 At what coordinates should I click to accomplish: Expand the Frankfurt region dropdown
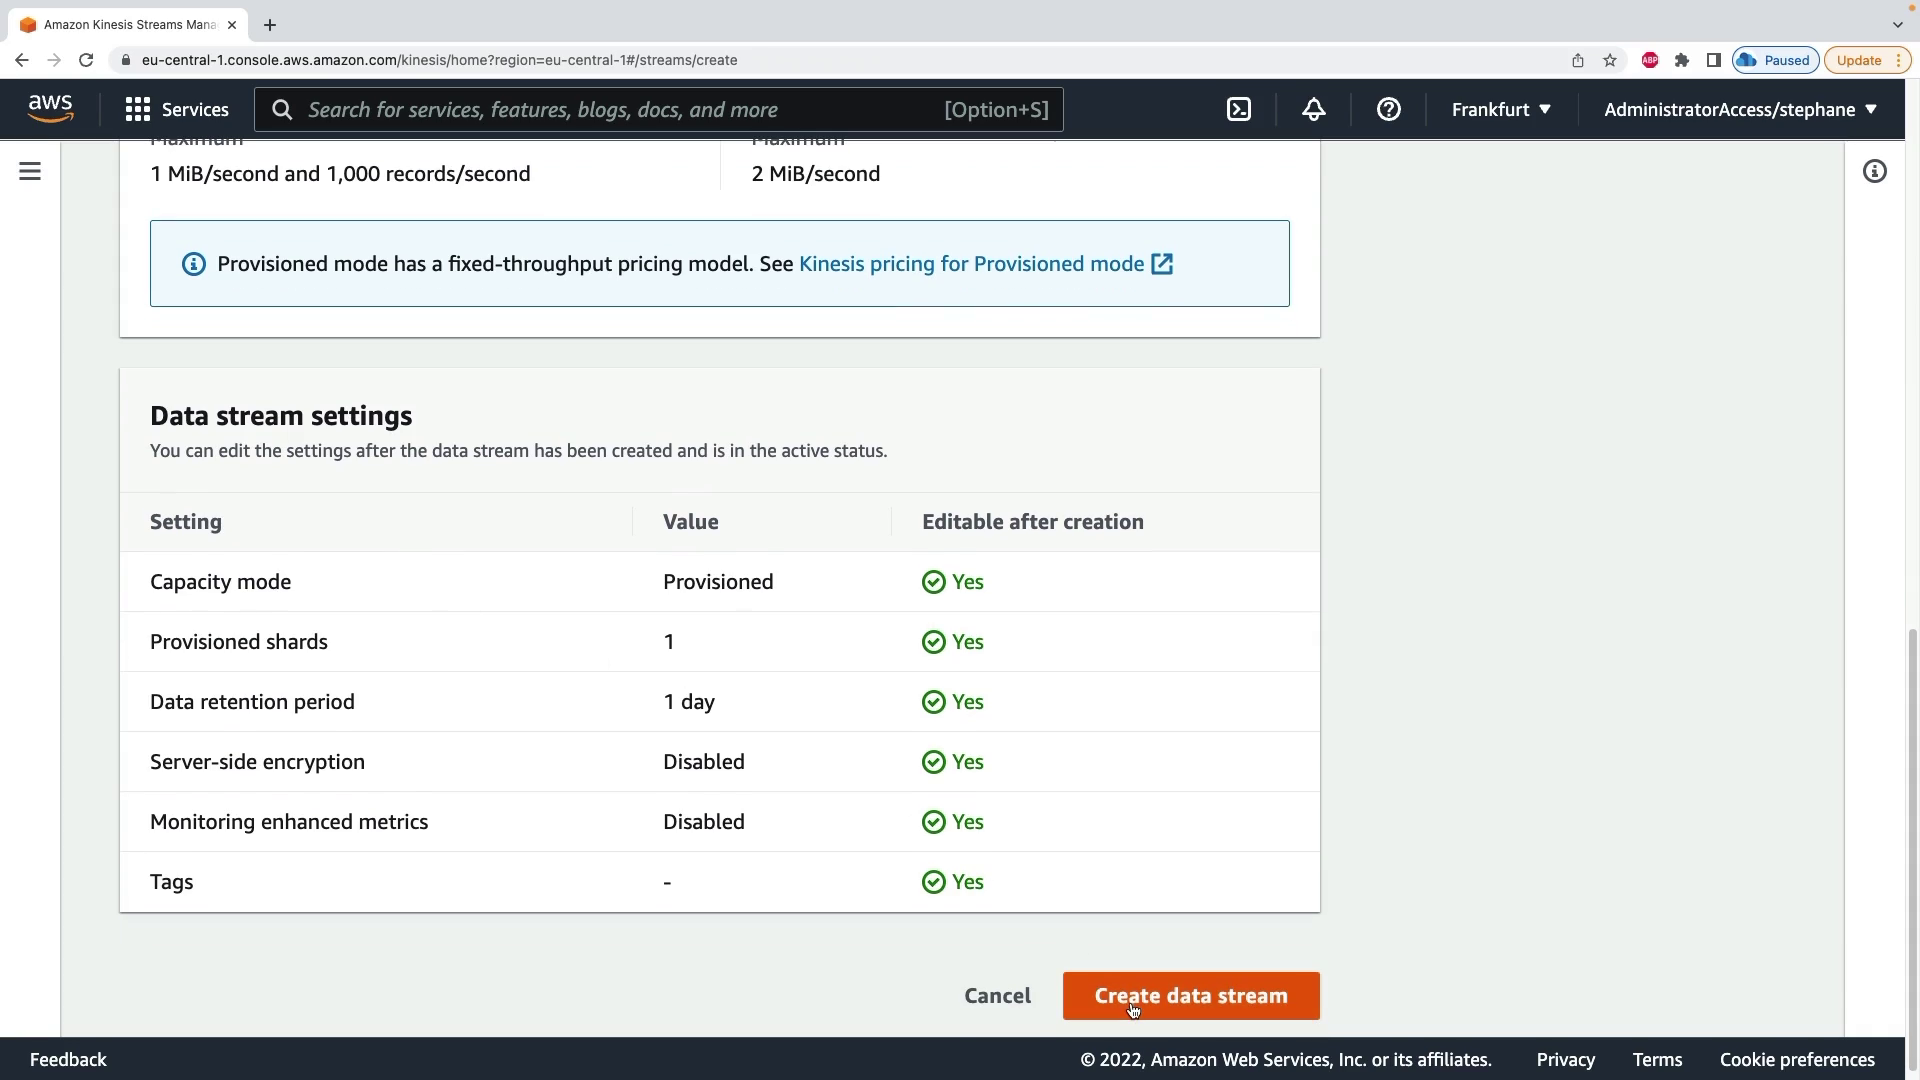1501,110
